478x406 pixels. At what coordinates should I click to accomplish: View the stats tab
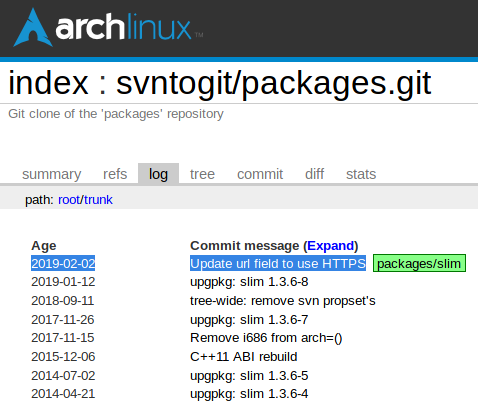coord(361,174)
